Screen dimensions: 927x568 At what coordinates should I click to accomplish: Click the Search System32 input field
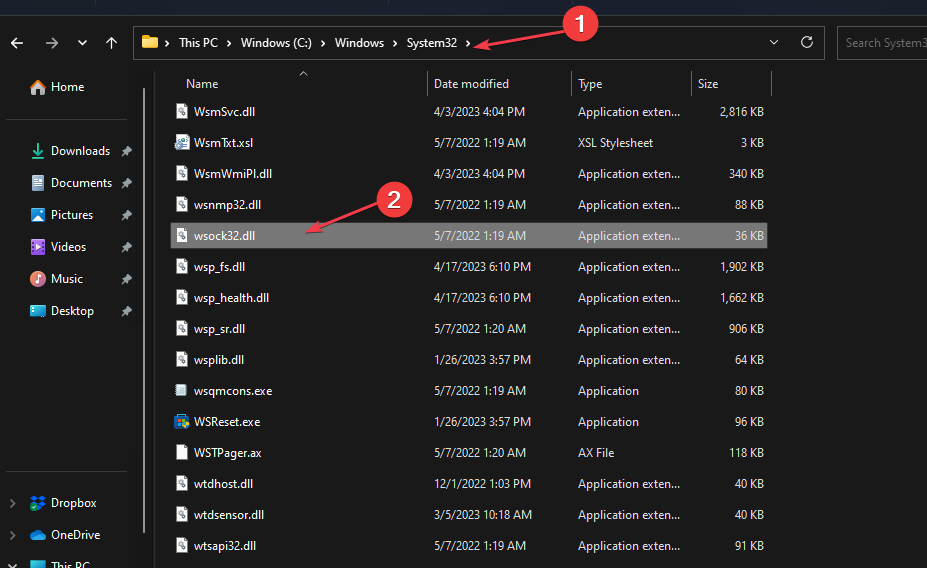(x=883, y=43)
